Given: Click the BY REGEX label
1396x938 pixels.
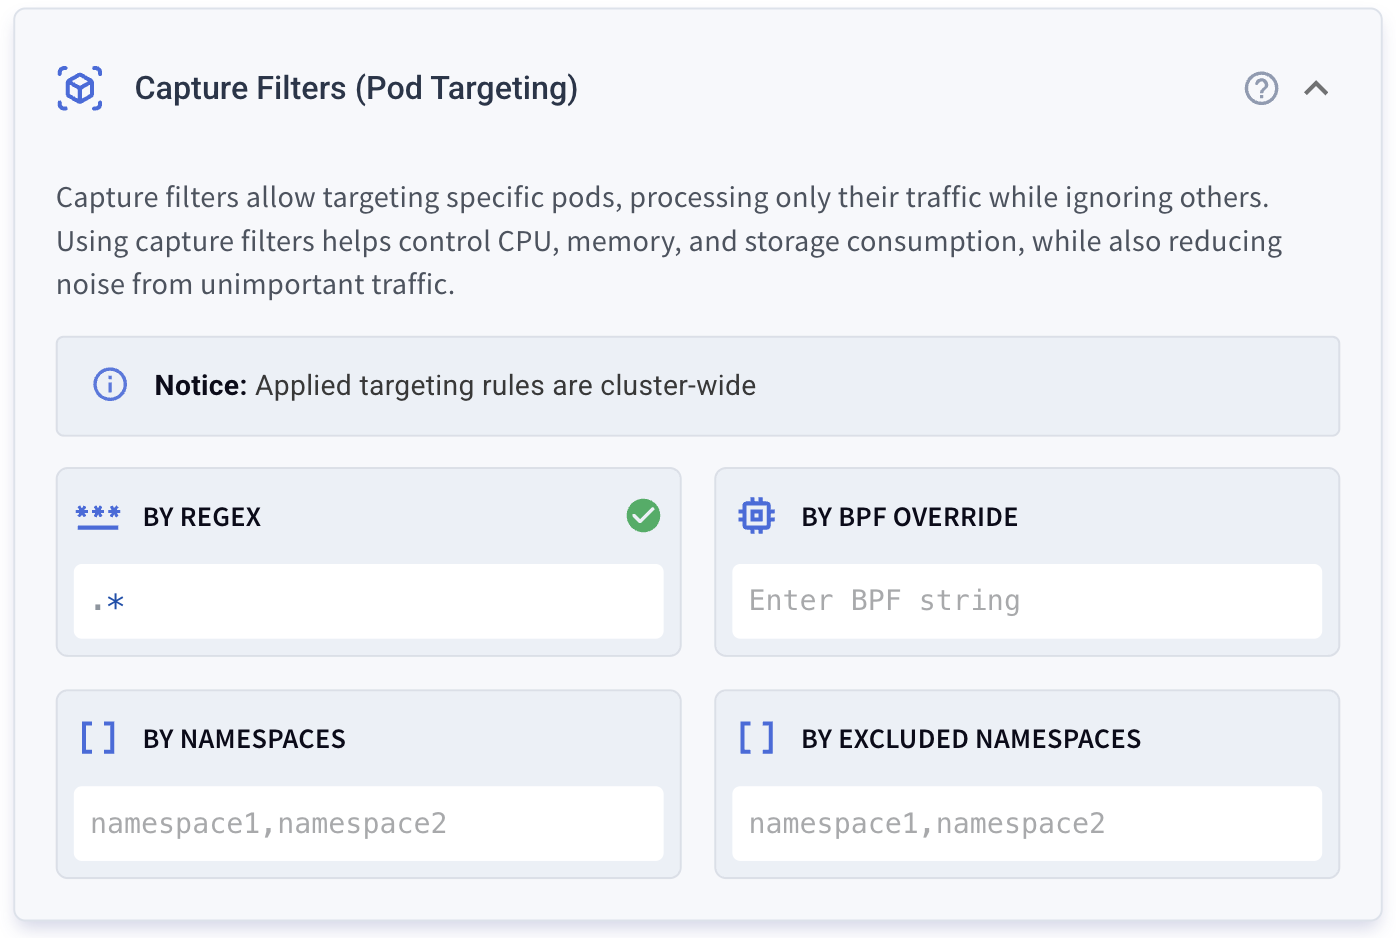Looking at the screenshot, I should [202, 517].
